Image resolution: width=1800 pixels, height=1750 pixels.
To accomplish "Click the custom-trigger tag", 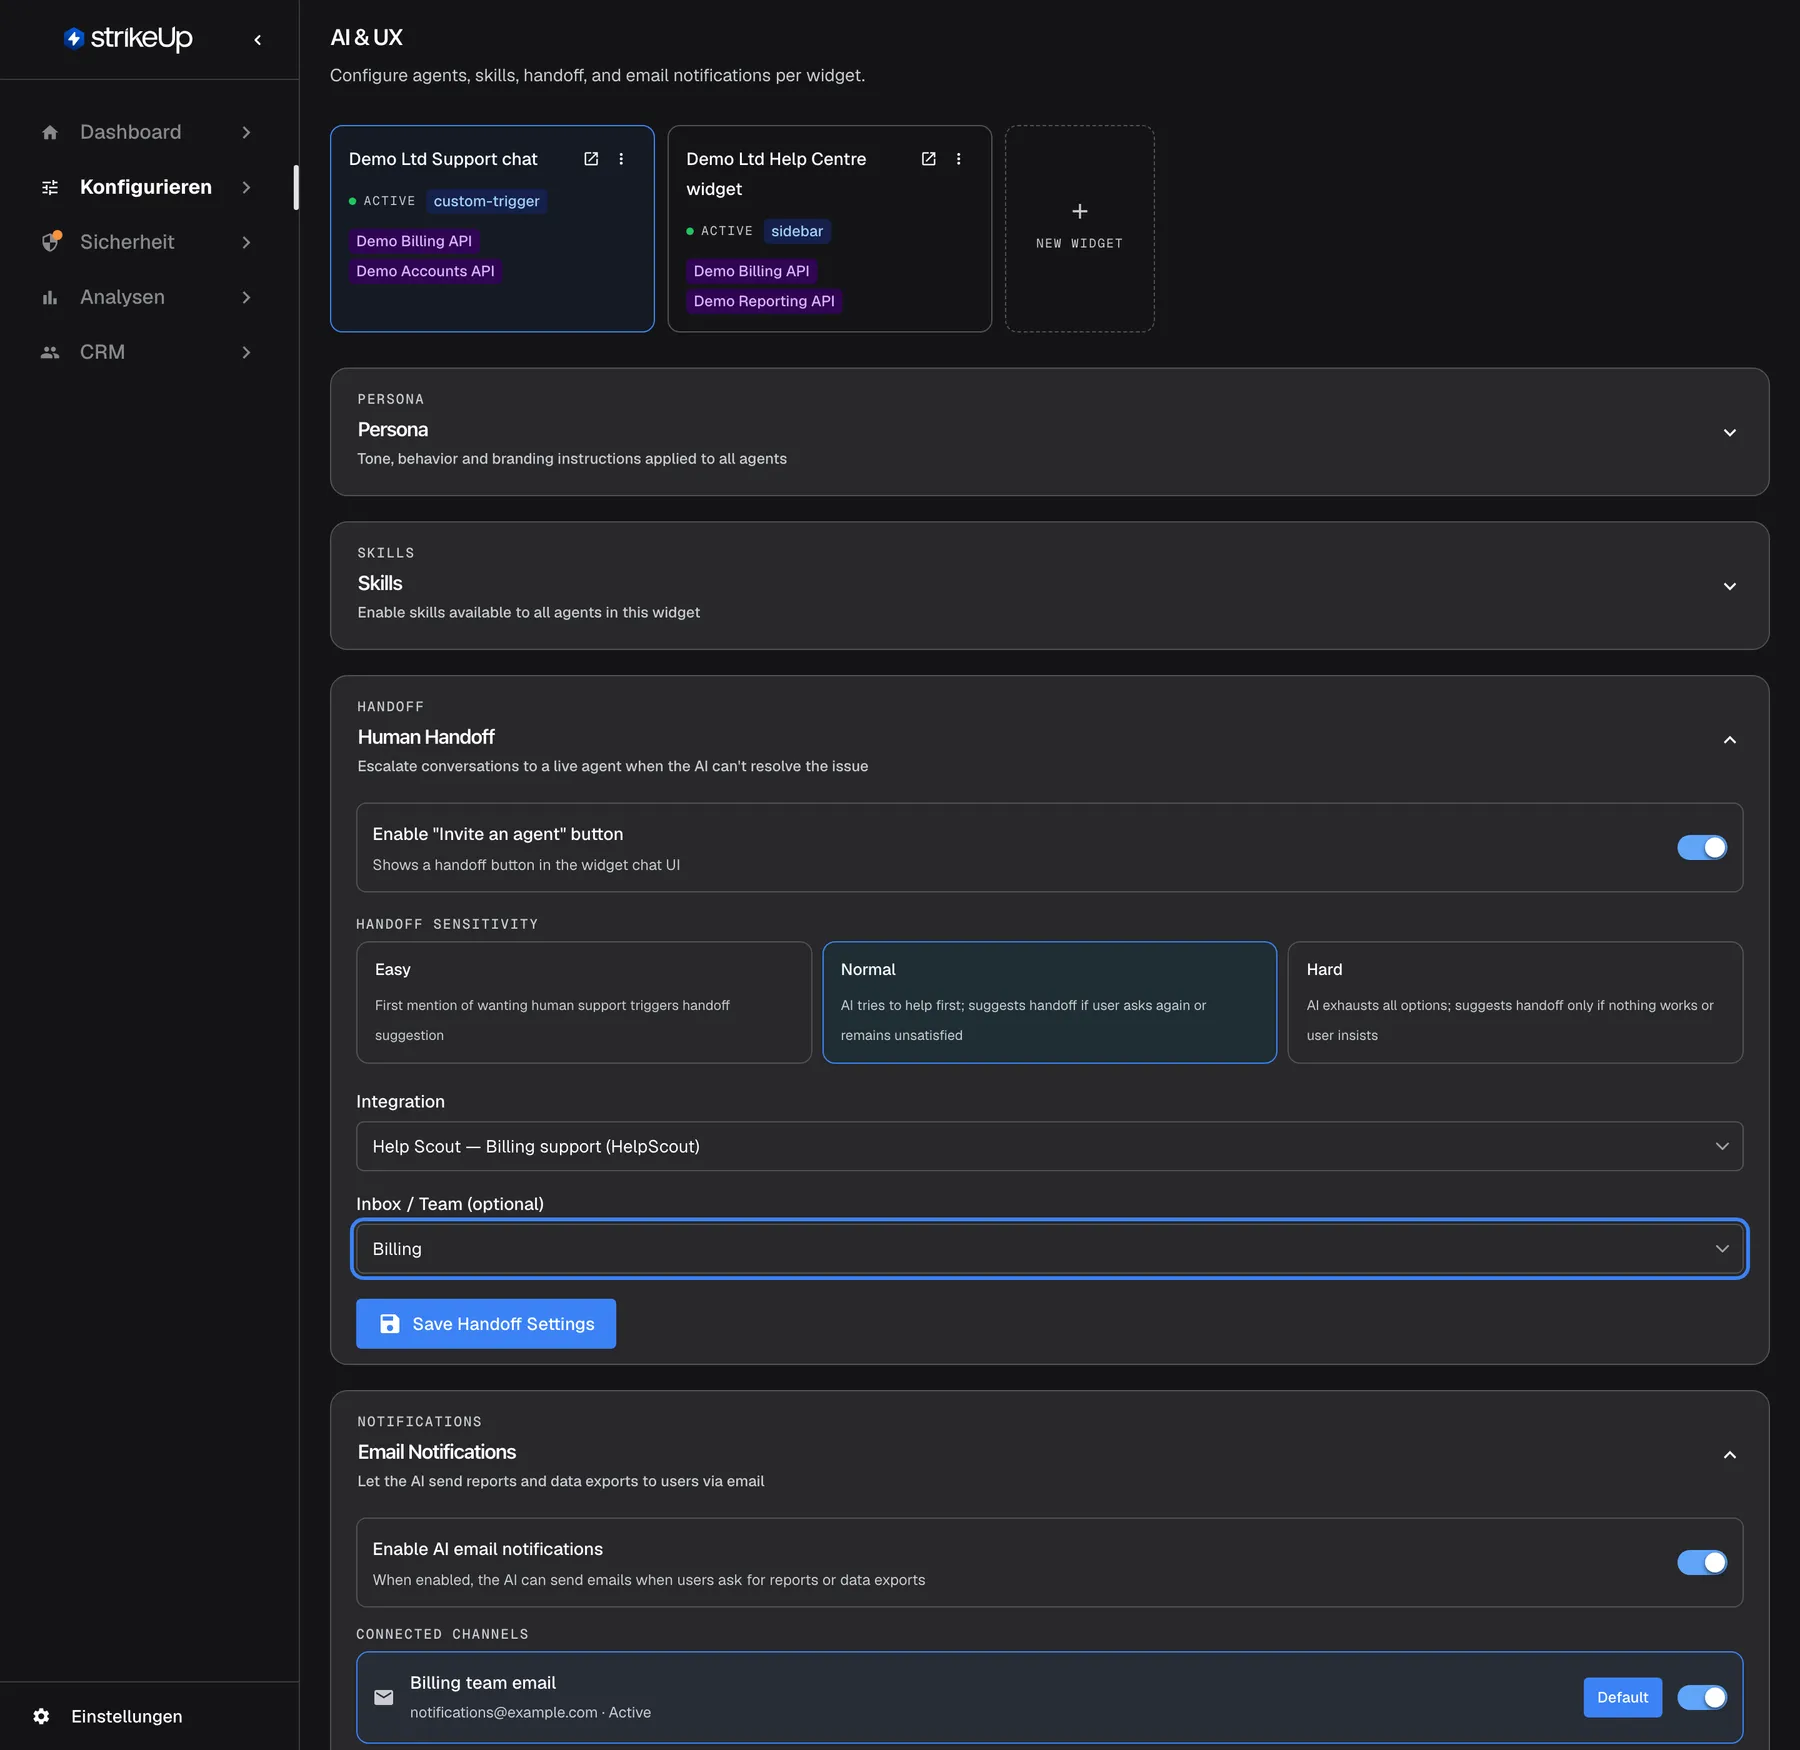I will pyautogui.click(x=486, y=201).
